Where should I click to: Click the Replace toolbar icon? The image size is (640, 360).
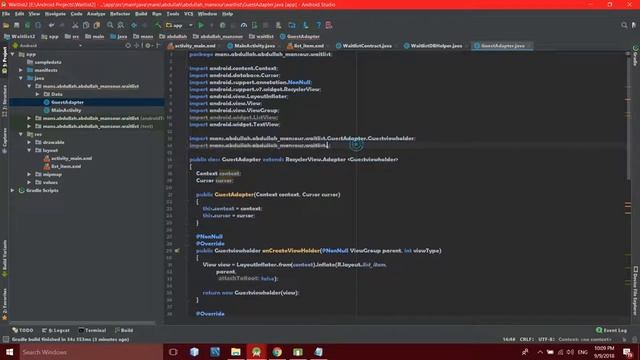[121, 25]
